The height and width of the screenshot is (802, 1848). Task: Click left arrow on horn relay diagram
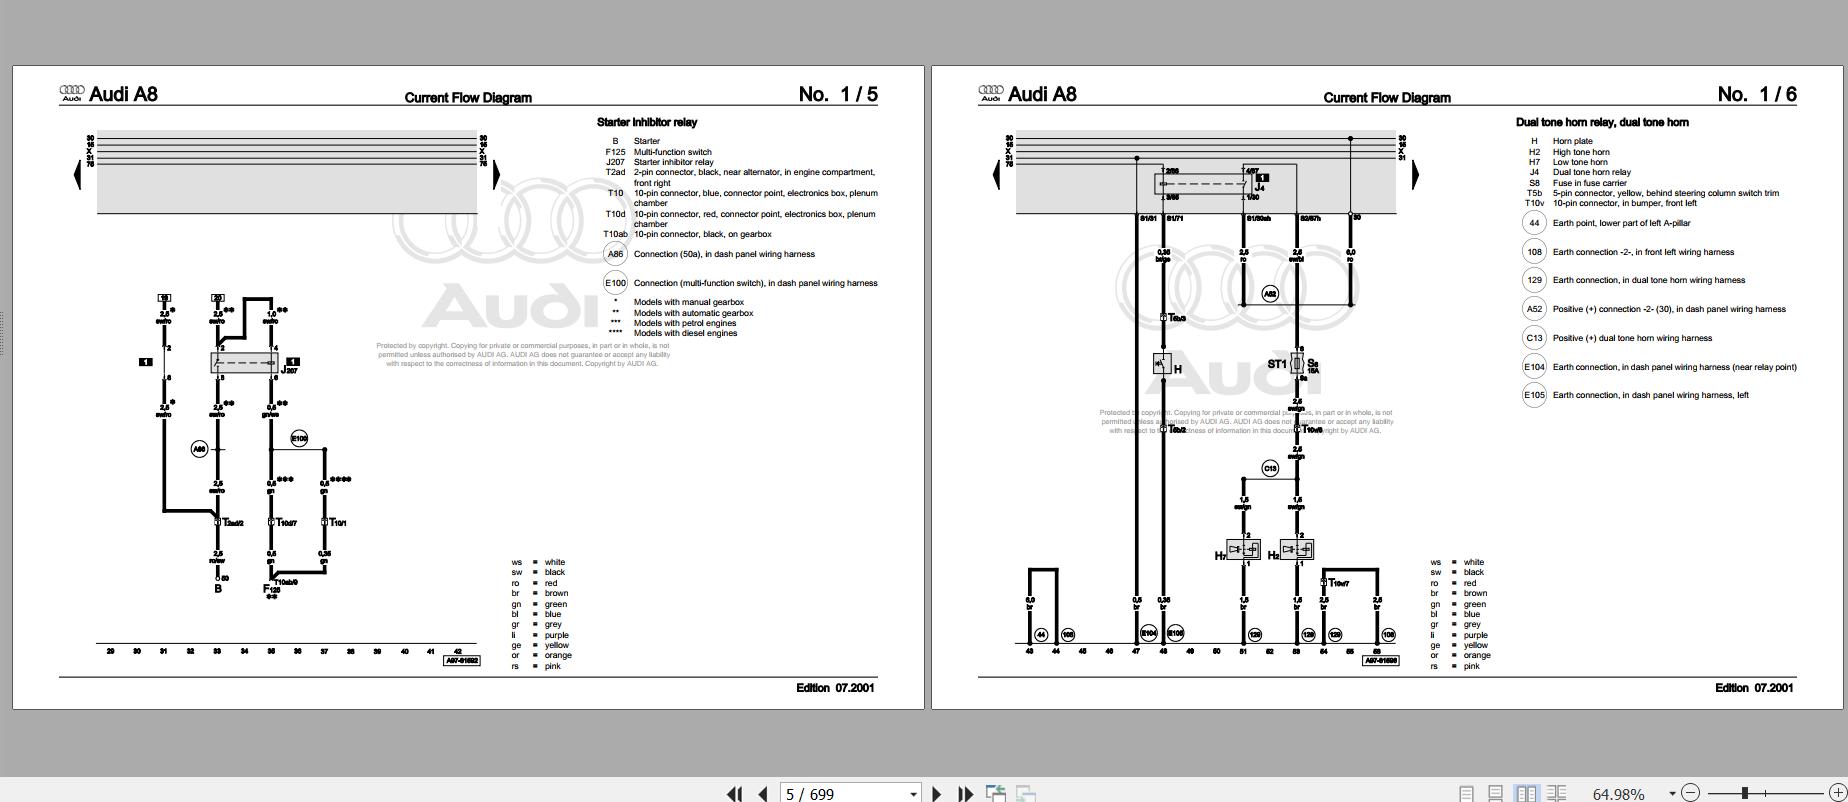click(x=996, y=174)
